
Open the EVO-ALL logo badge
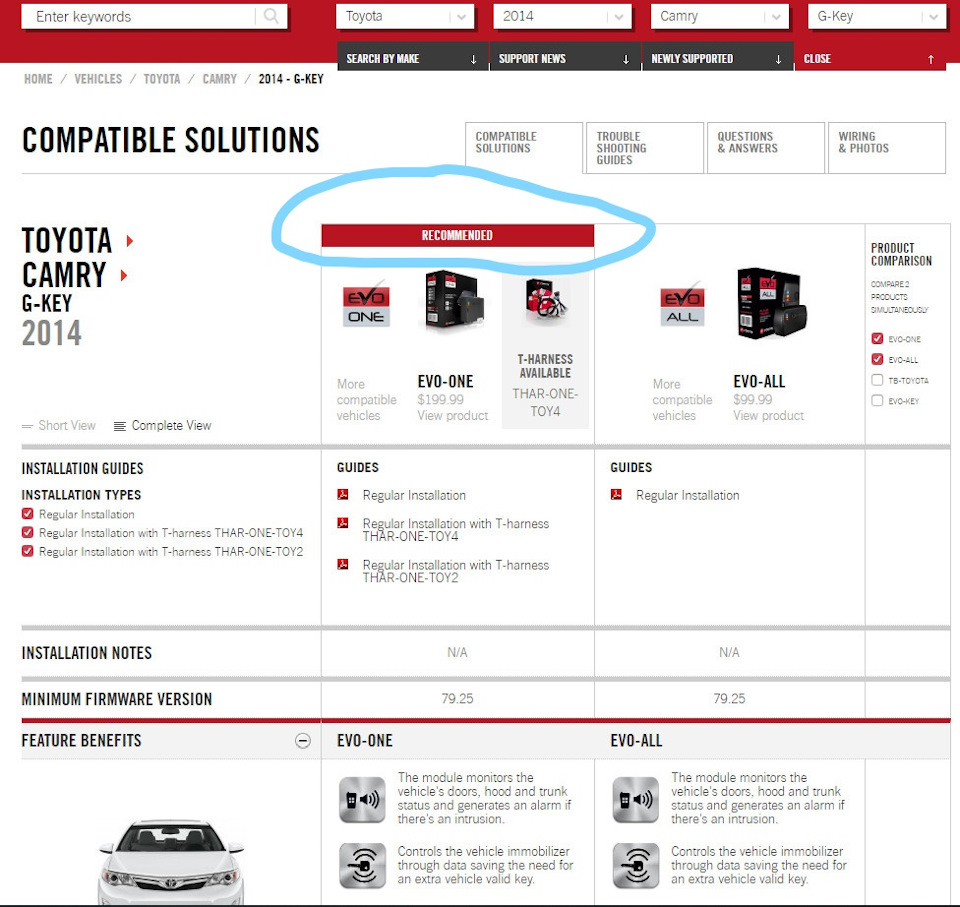(682, 304)
